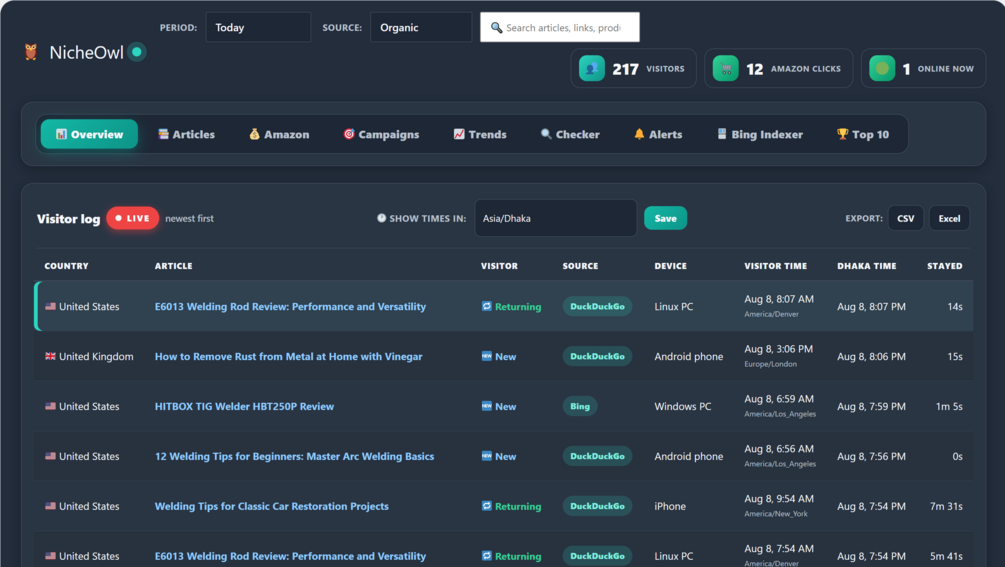Click the new badge icon in Vinegar row
This screenshot has height=567, width=1005.
click(486, 356)
